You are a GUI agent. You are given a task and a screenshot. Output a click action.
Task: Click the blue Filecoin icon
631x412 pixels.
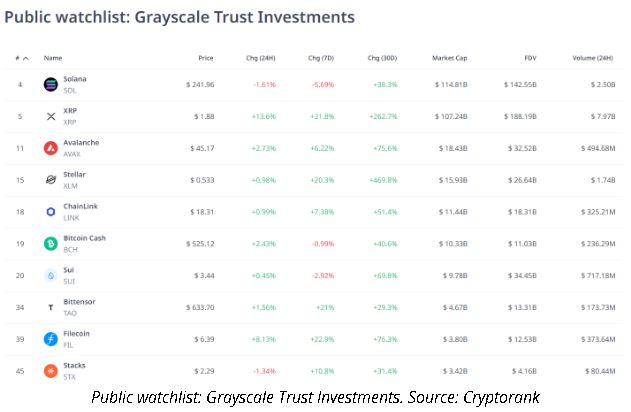coord(51,339)
